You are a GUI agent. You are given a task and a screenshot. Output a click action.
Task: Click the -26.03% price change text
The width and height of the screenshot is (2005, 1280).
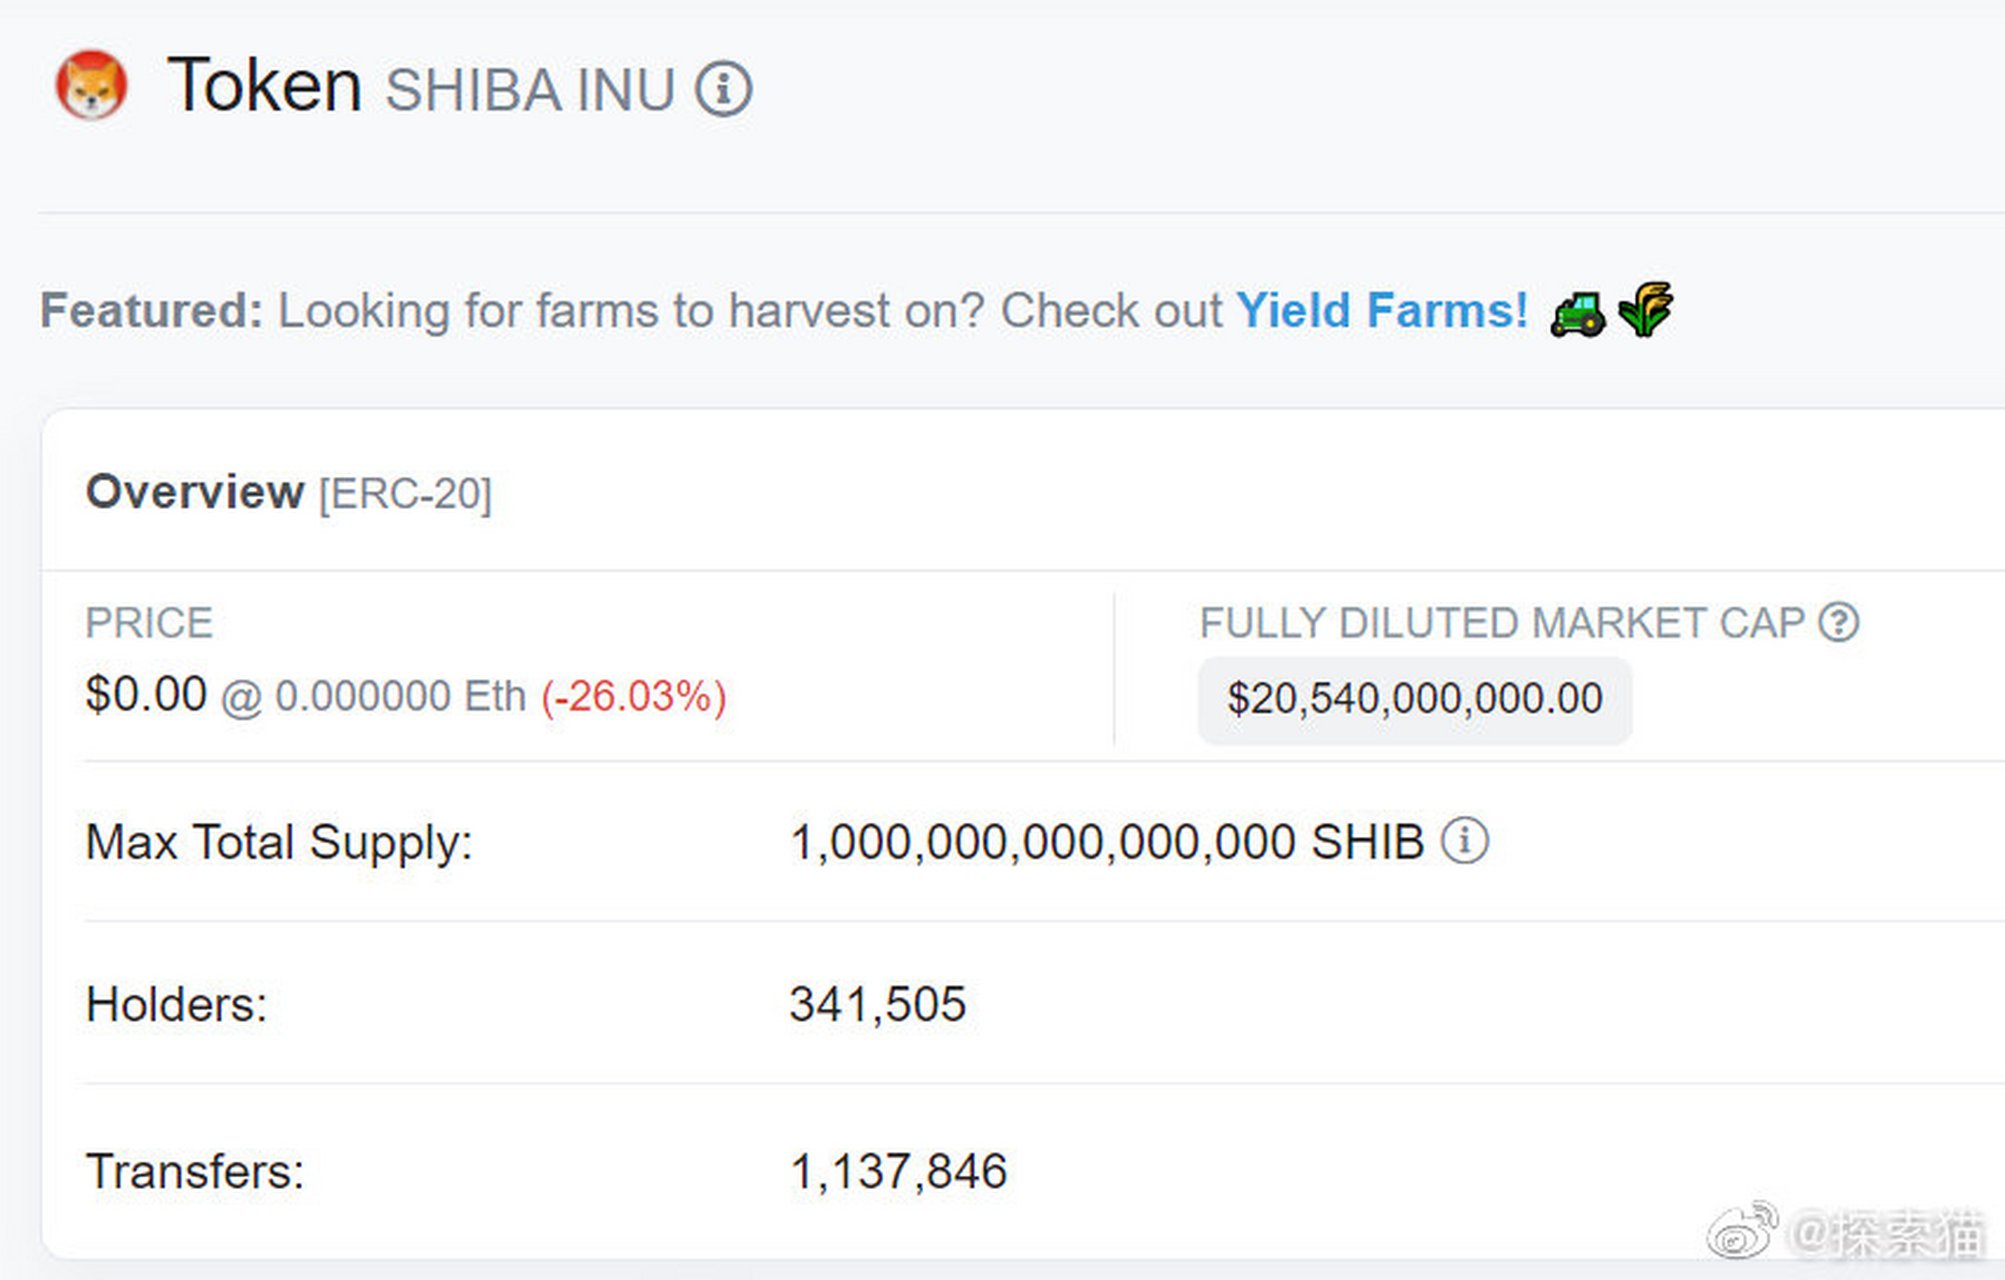click(633, 697)
